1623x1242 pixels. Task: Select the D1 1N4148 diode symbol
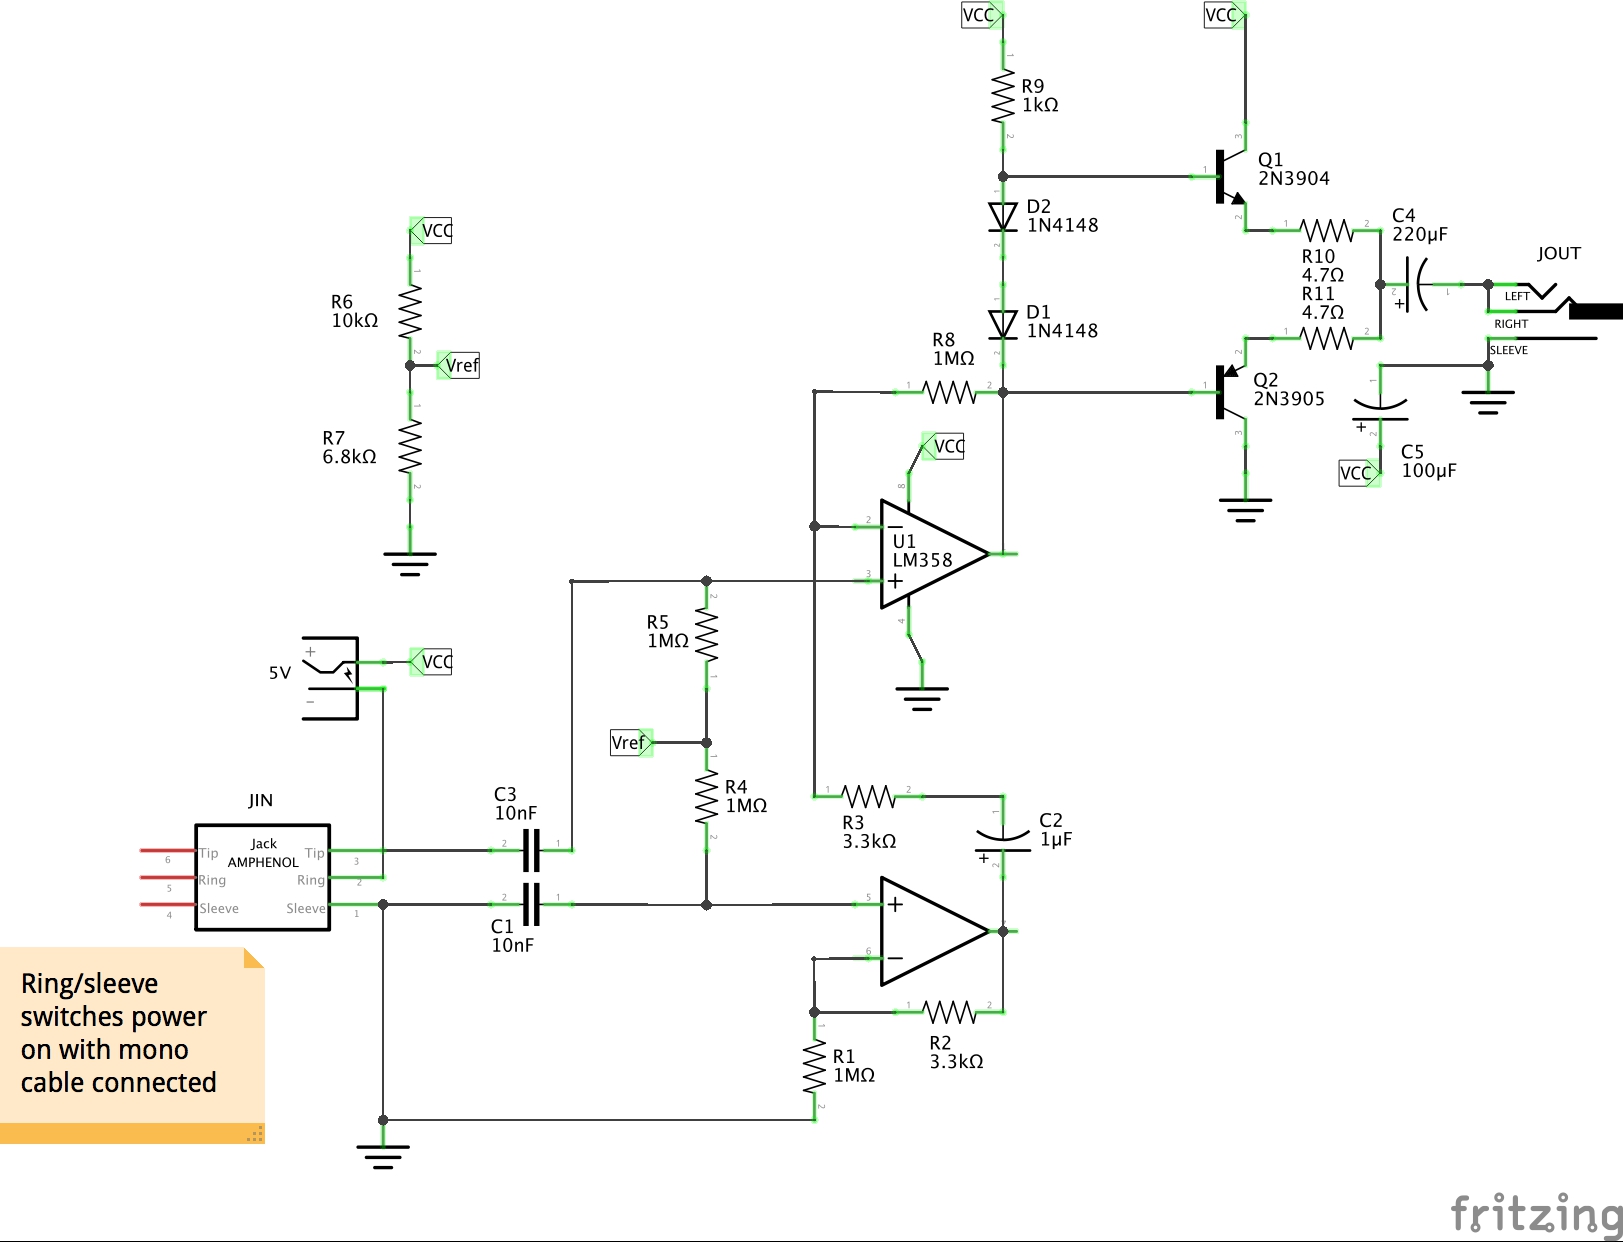pos(1003,323)
